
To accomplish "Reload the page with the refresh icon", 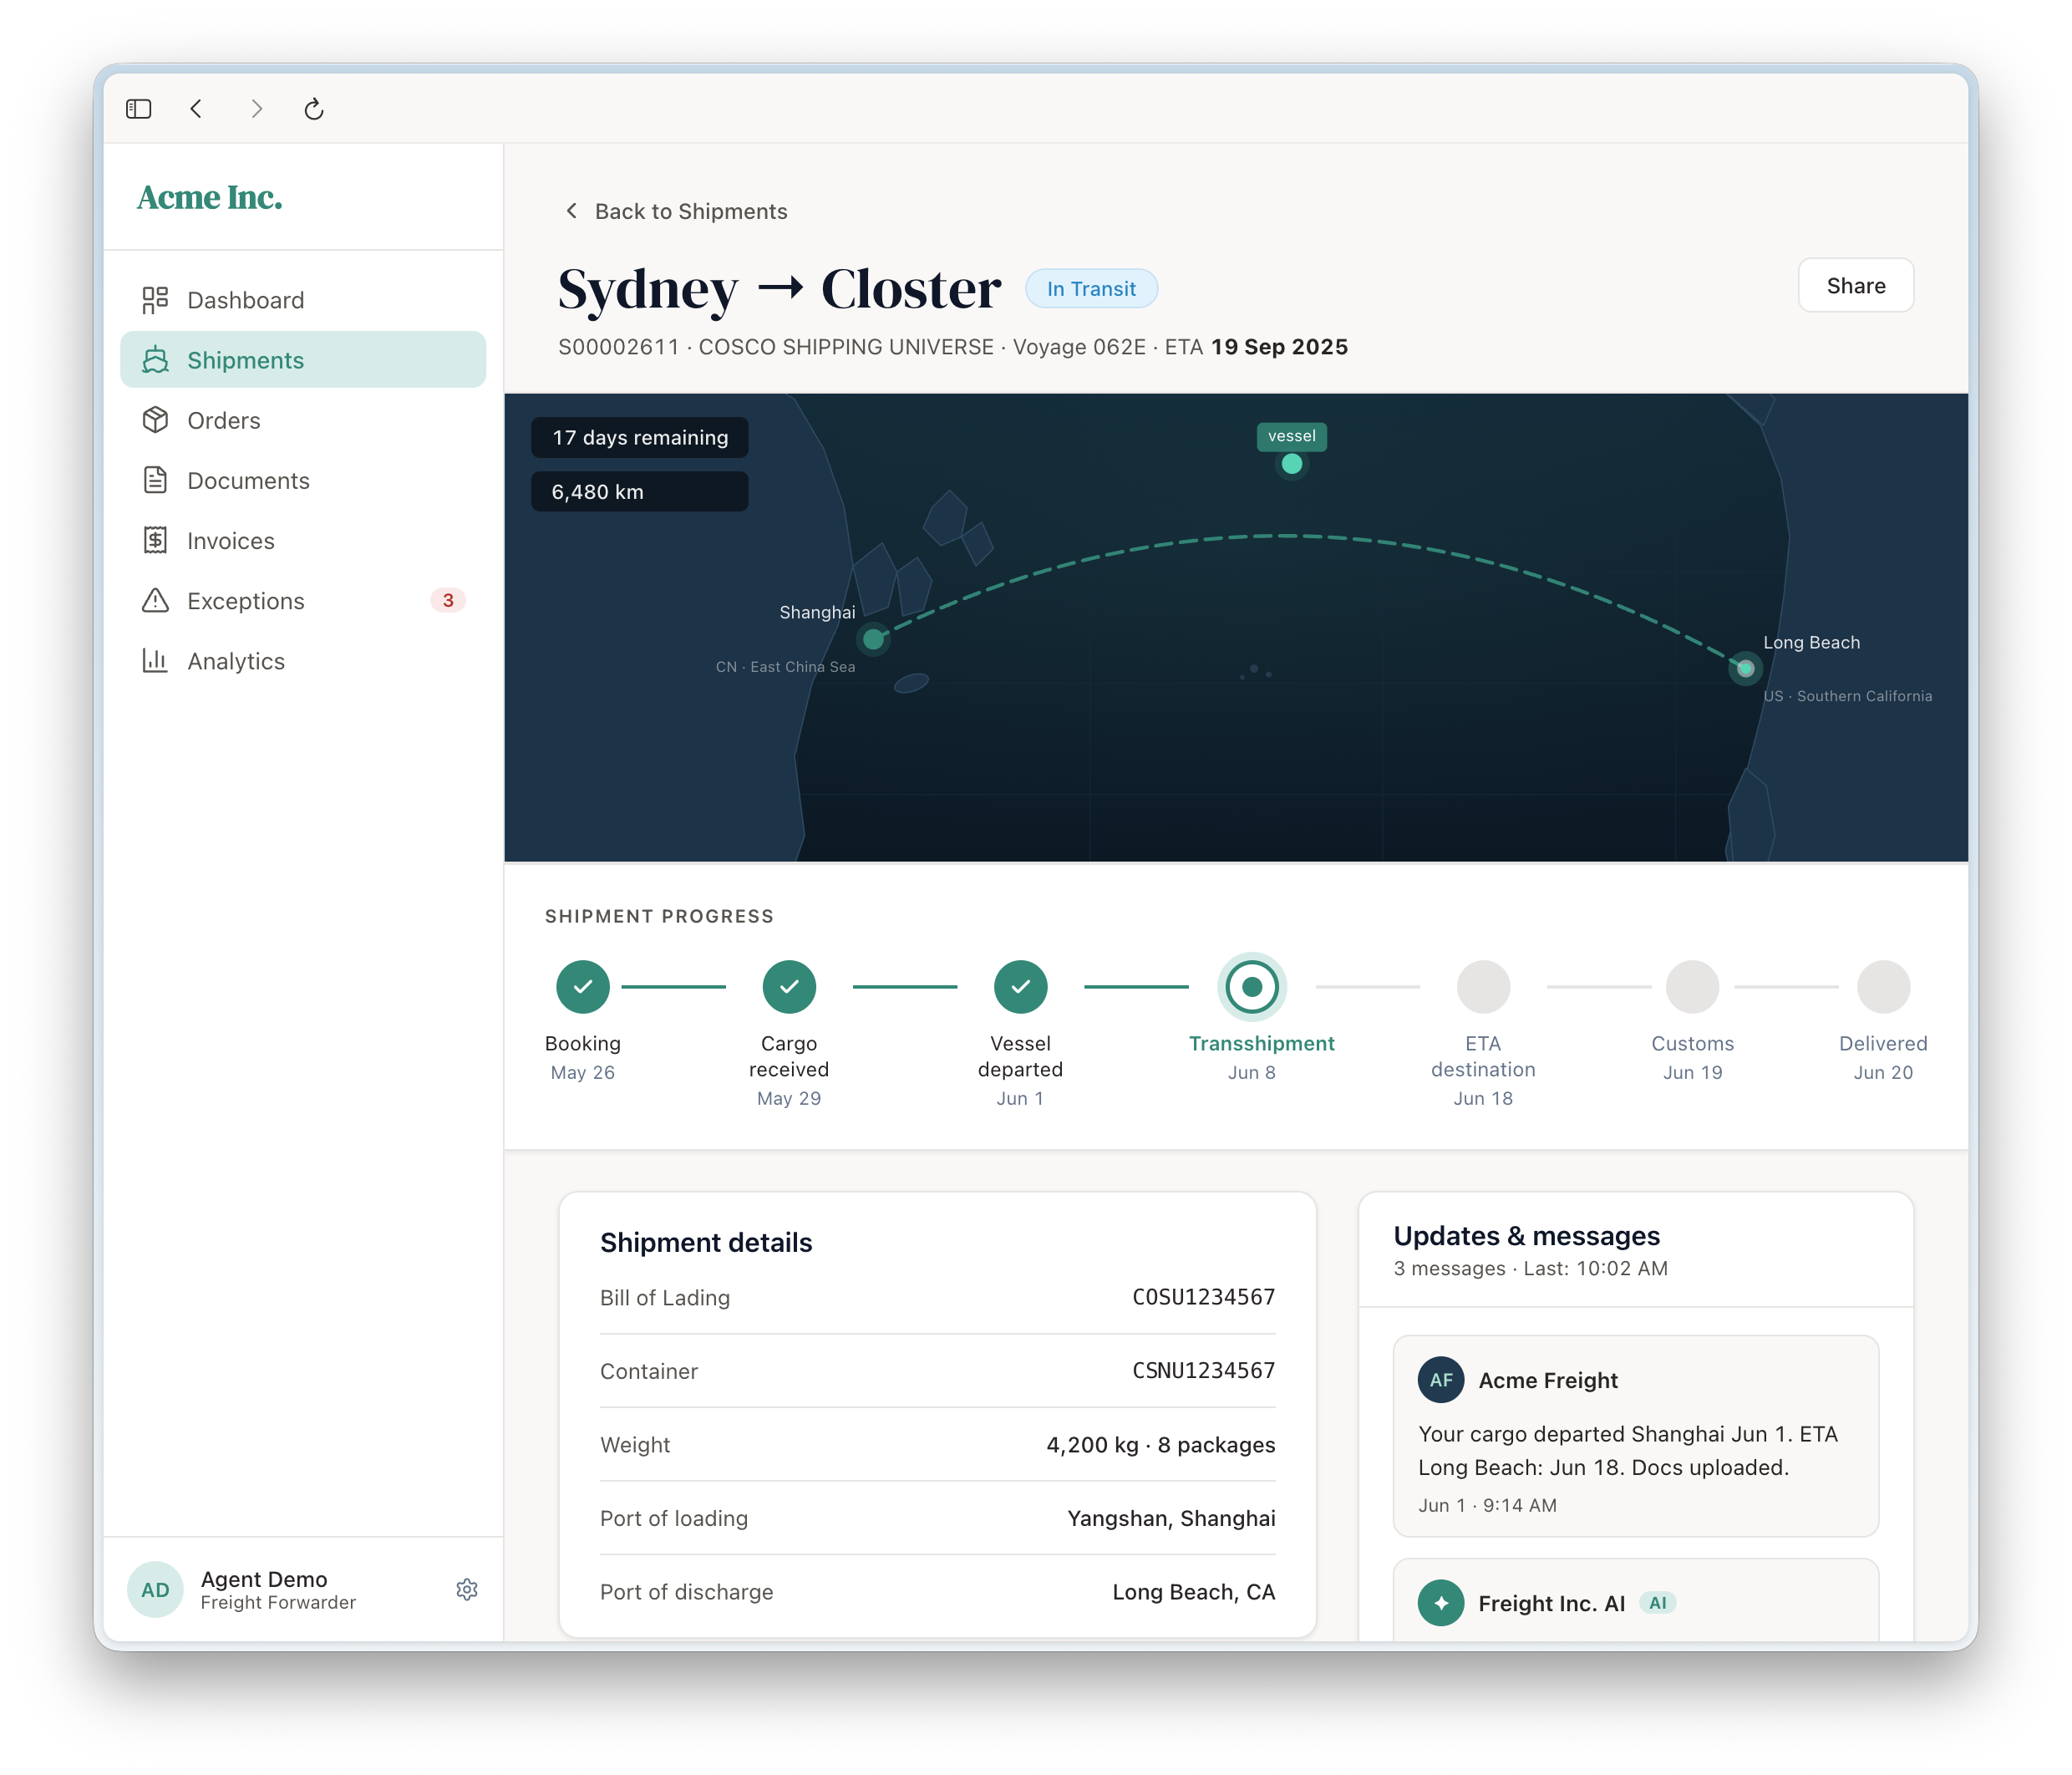I will point(314,109).
